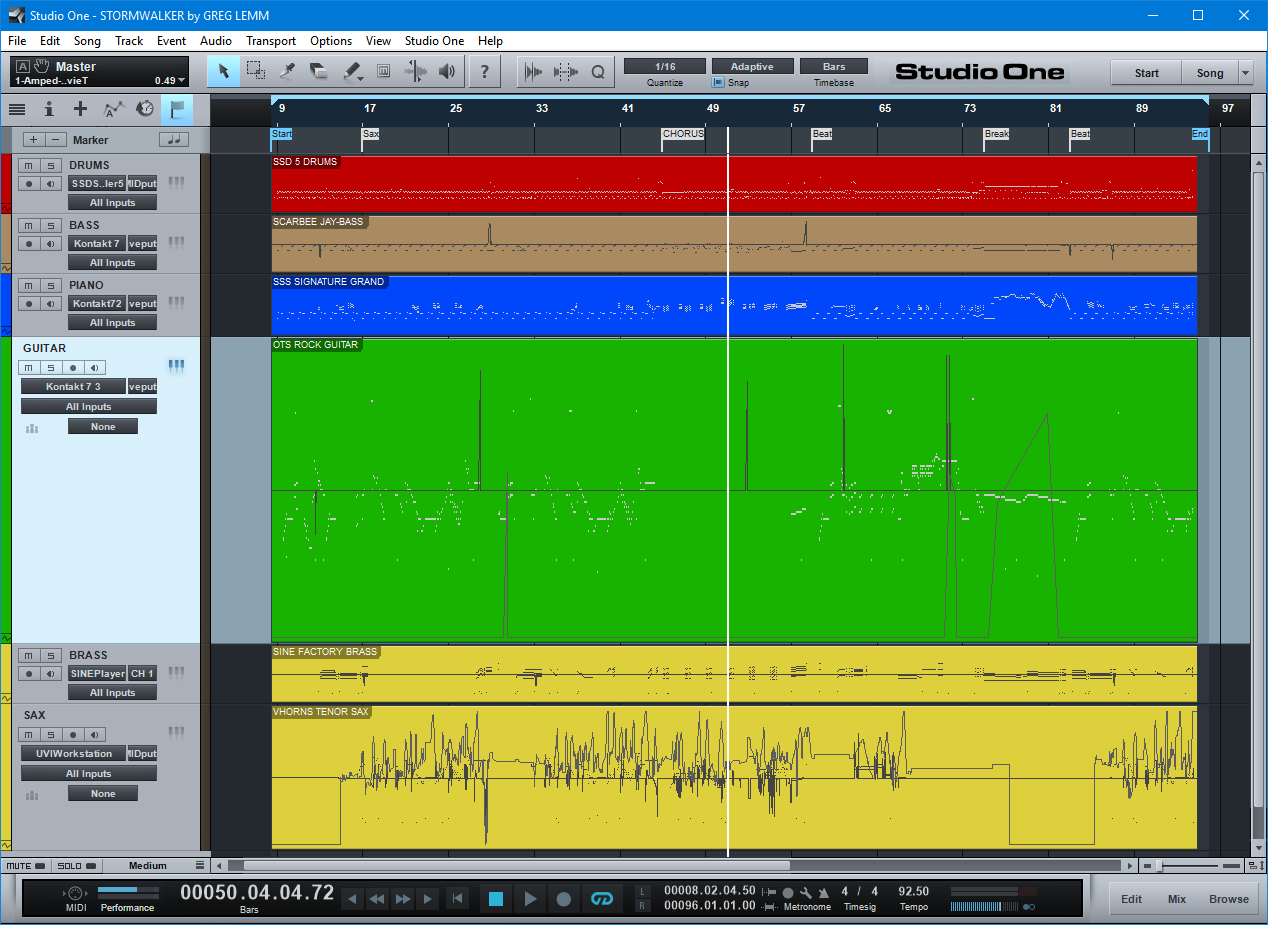Enable monitor on the SAX track
The height and width of the screenshot is (925, 1268).
[x=93, y=734]
